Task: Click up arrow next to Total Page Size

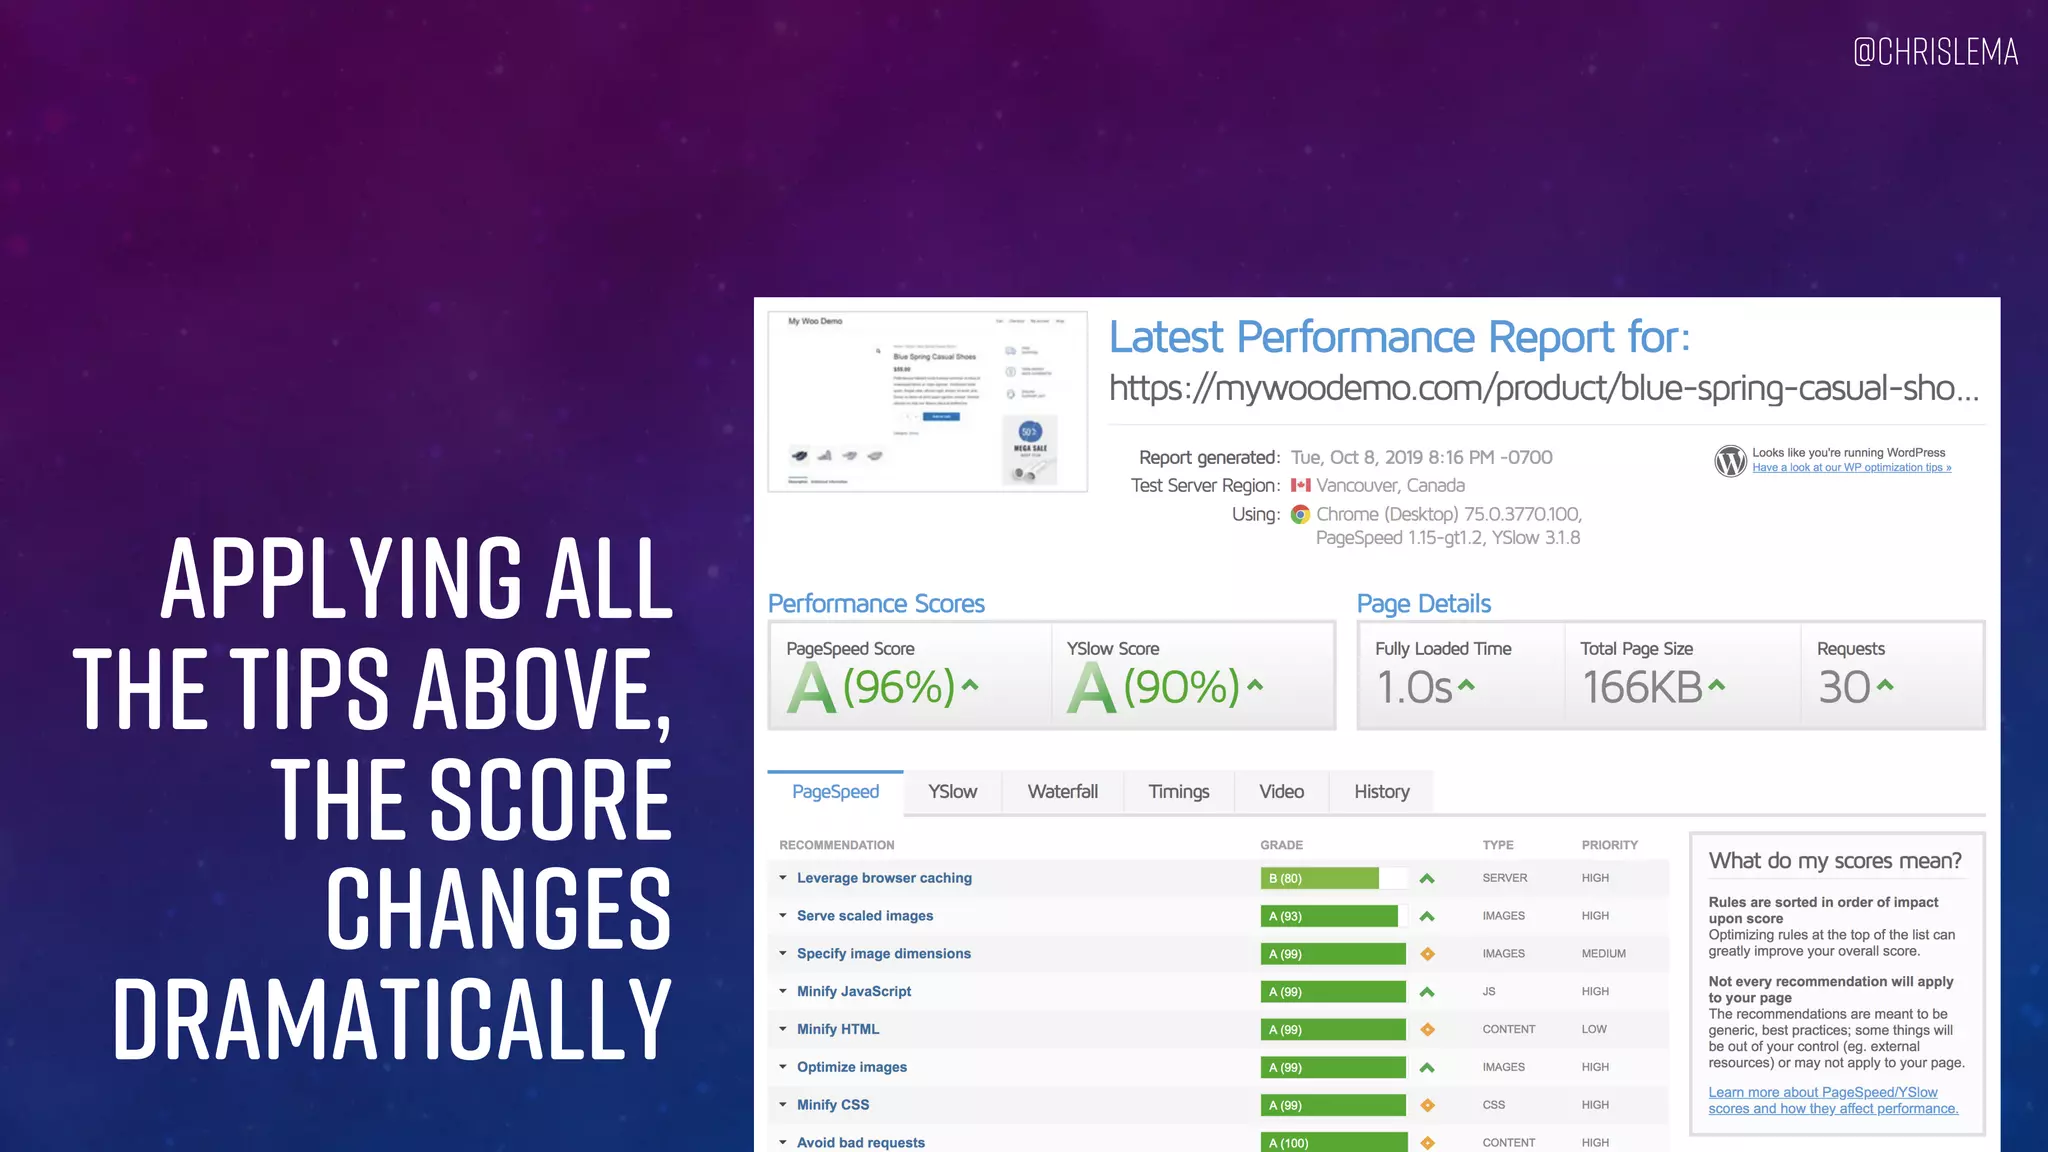Action: [x=1716, y=685]
